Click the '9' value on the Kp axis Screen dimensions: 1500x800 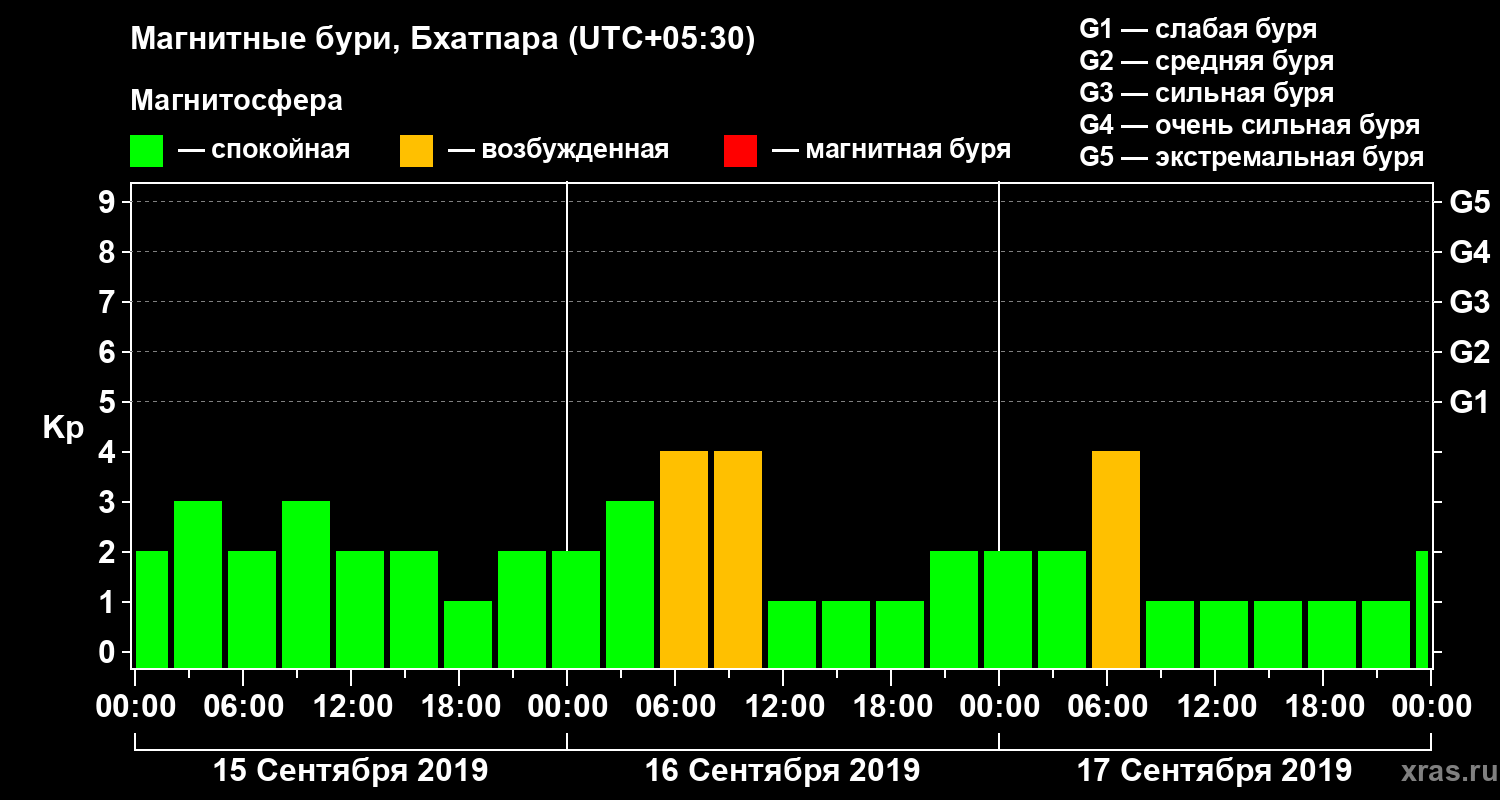[109, 202]
